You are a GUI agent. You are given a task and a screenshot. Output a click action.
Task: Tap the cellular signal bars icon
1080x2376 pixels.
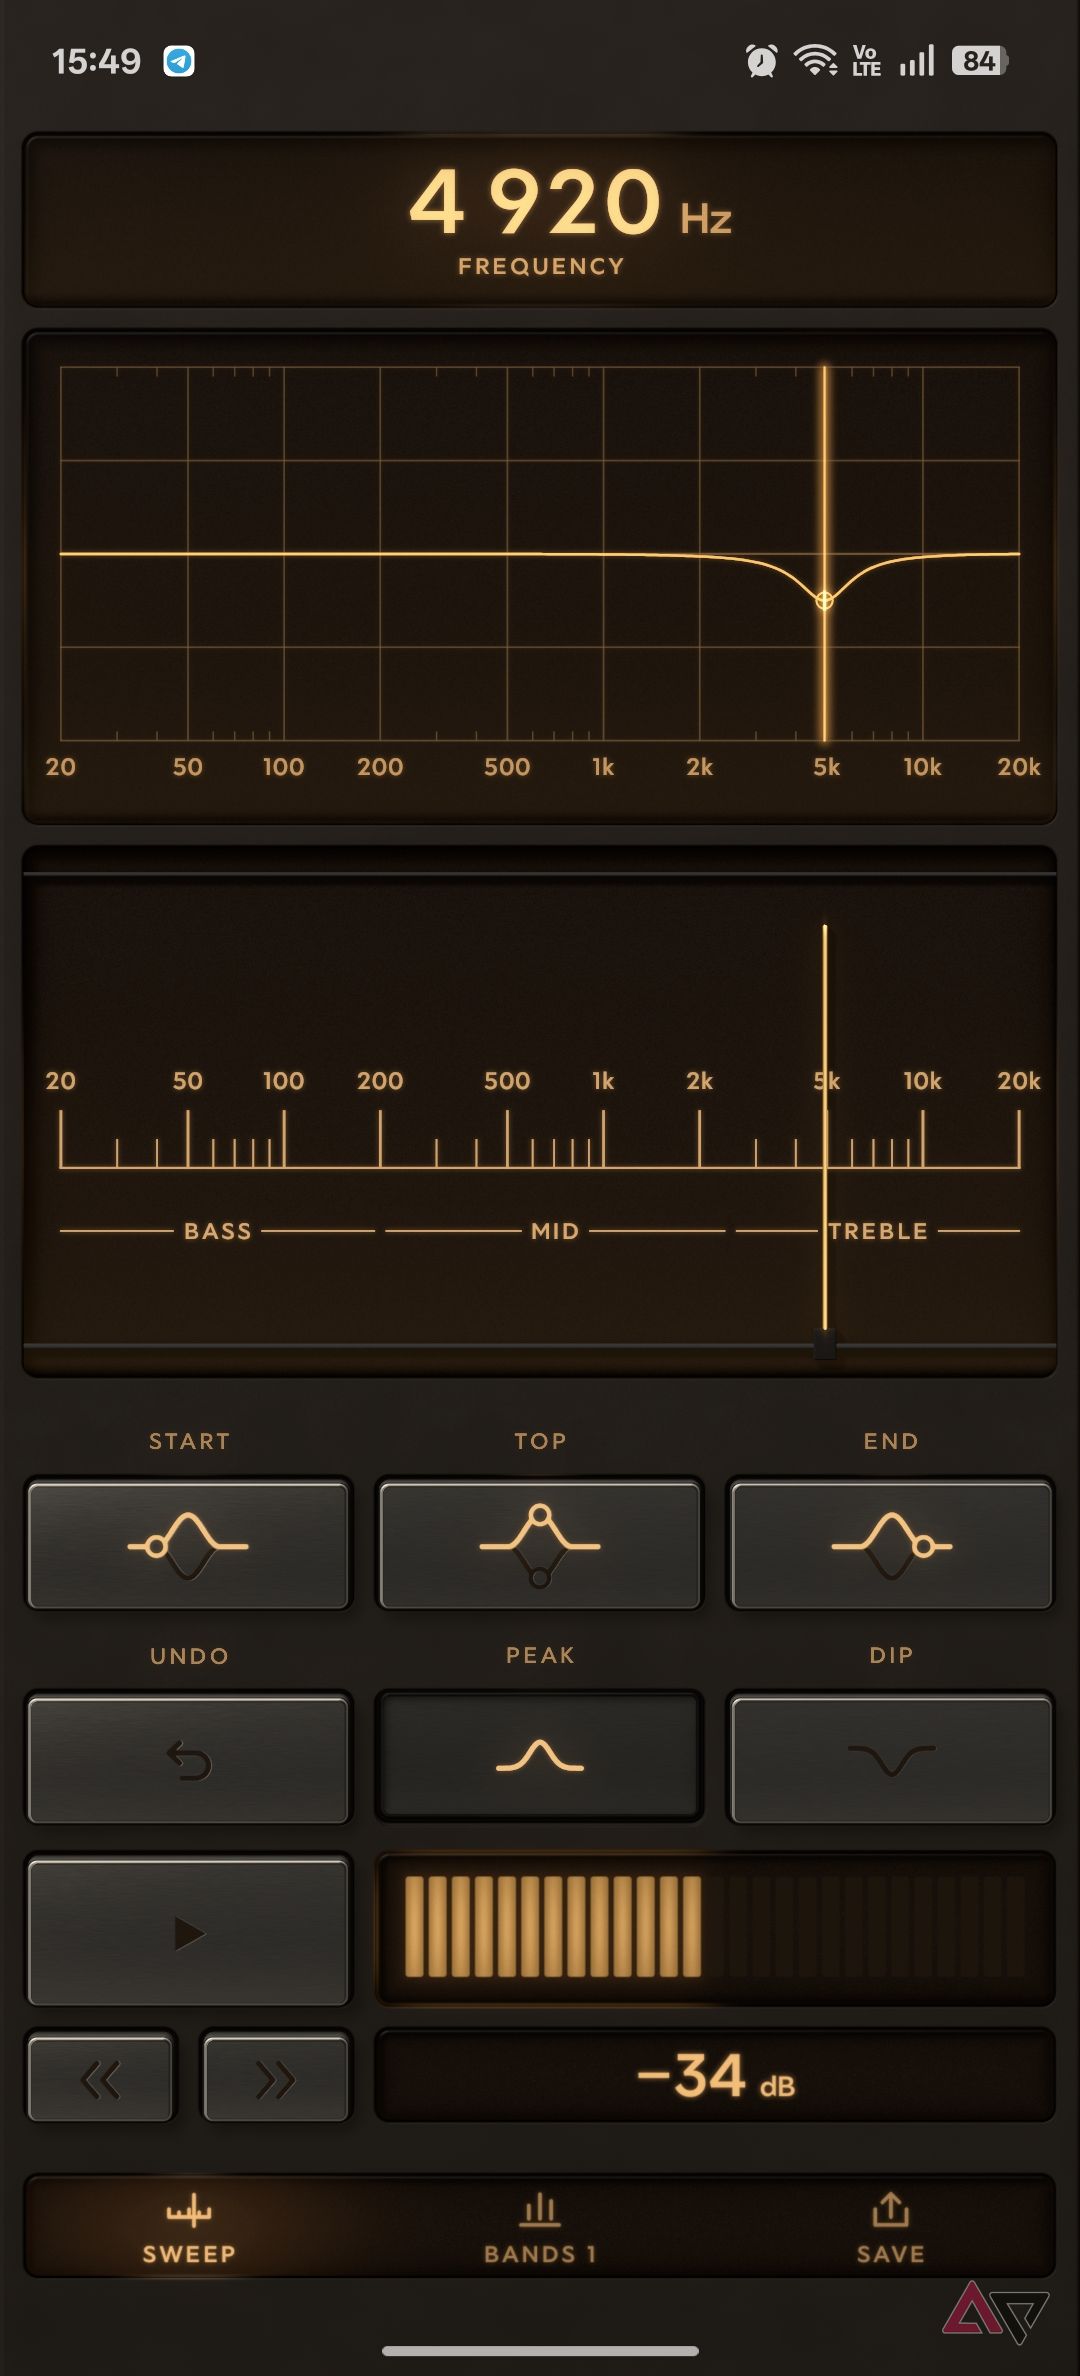coord(916,61)
